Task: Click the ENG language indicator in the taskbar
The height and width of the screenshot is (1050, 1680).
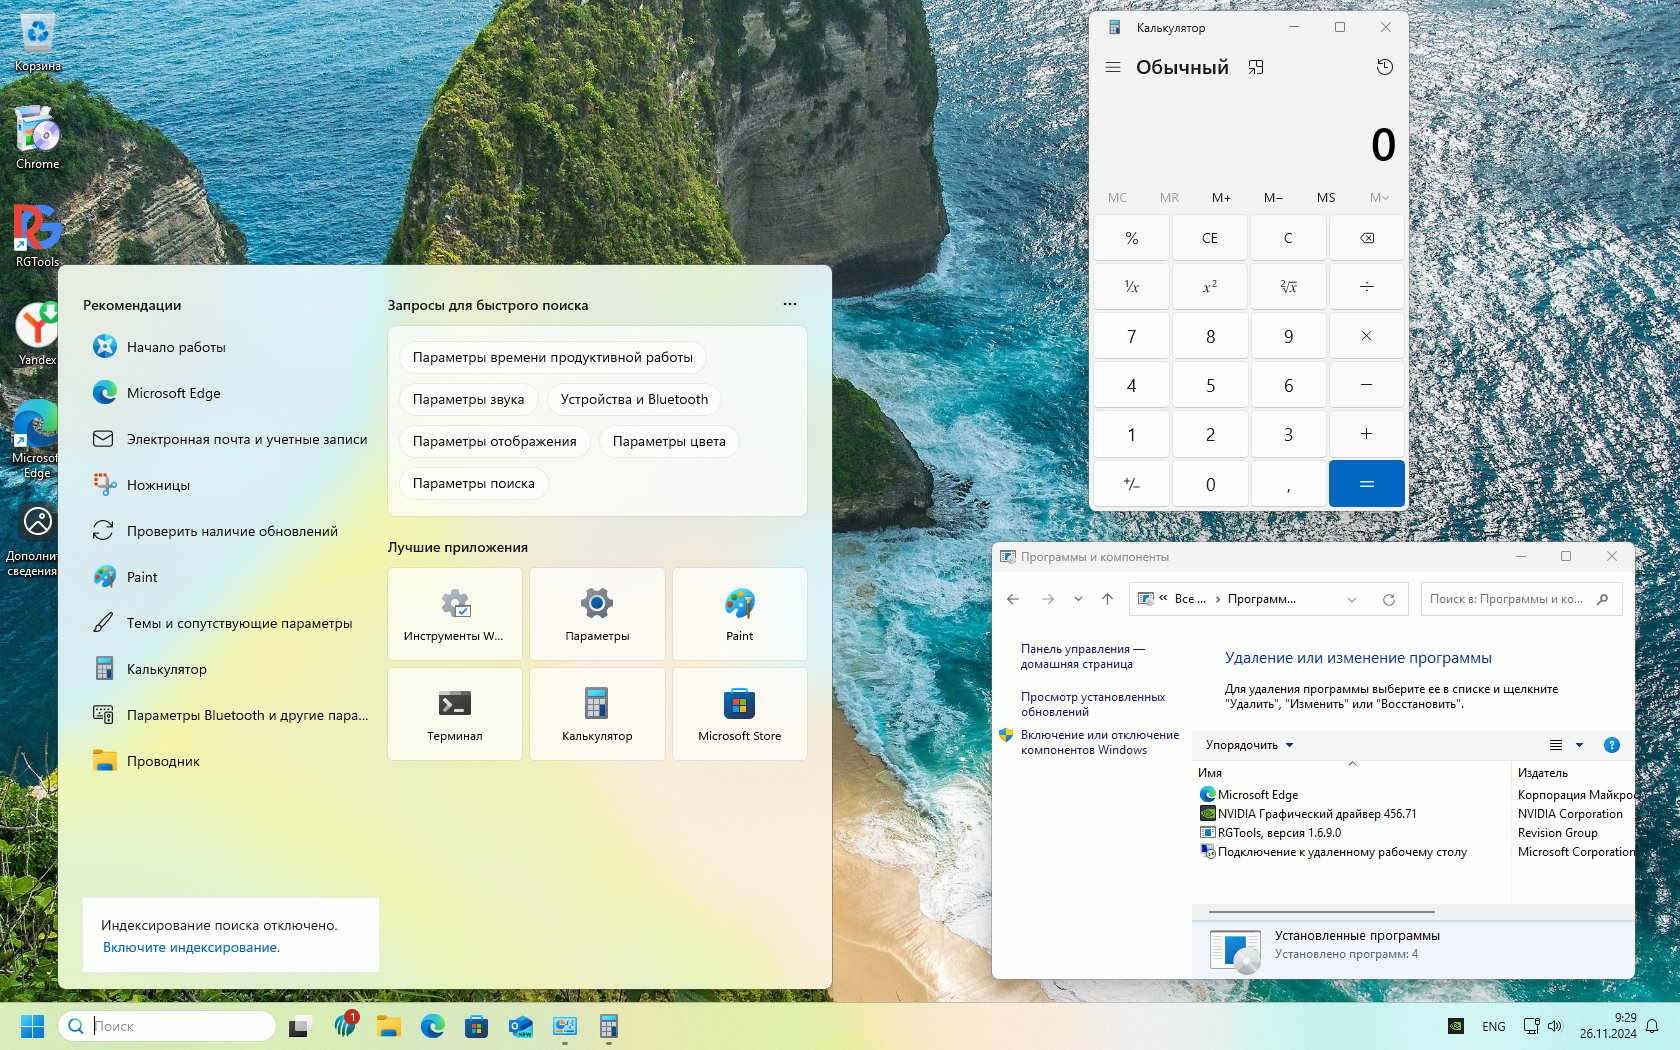Action: pos(1493,1026)
